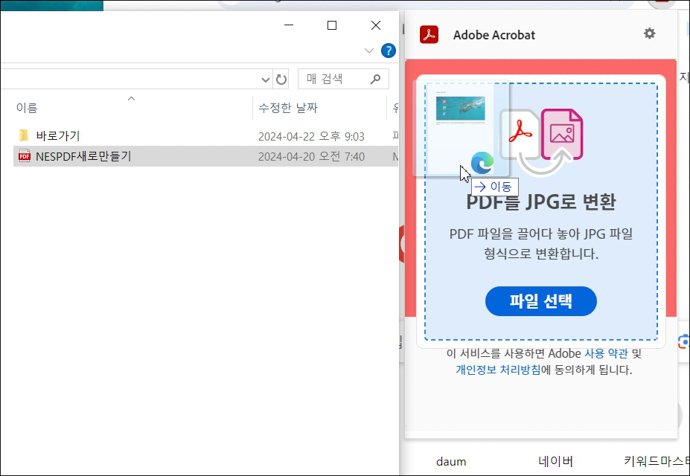Click the 2024-04-22 오후 9:03 date cell

click(x=311, y=136)
